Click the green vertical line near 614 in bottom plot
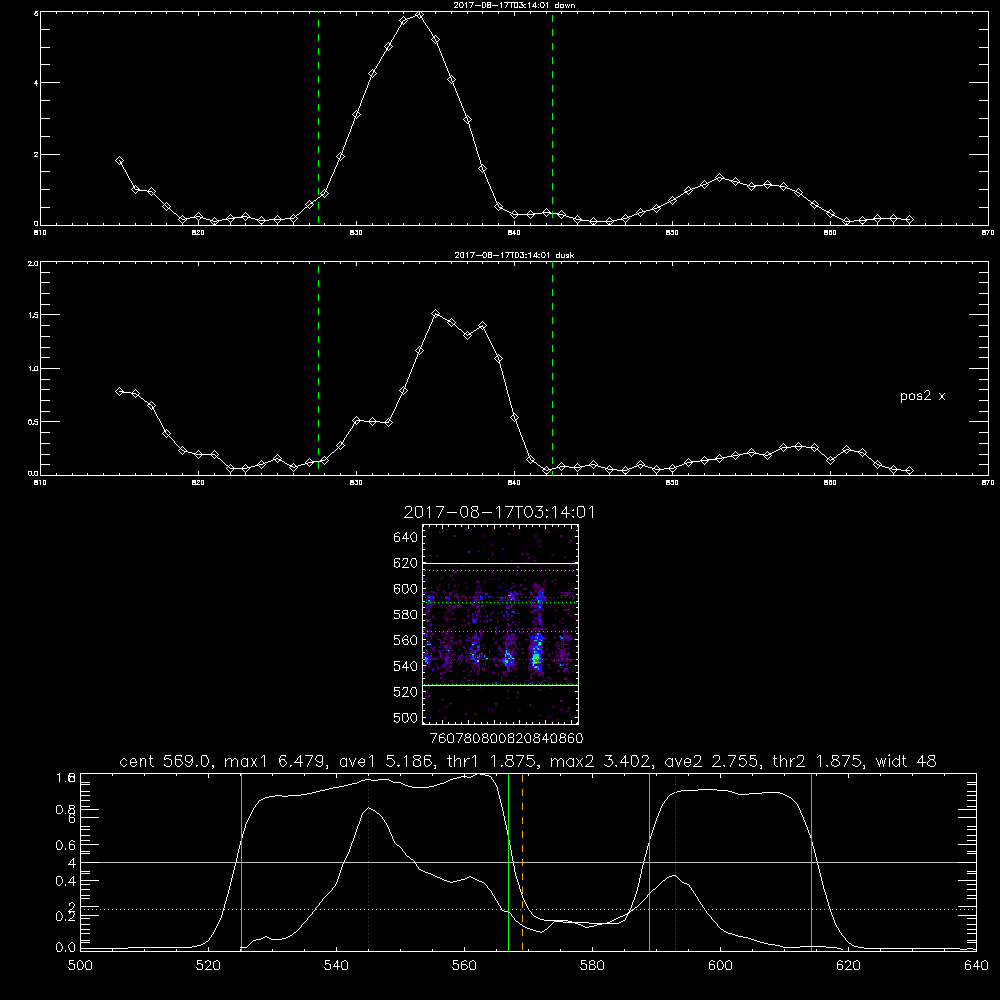 811,861
